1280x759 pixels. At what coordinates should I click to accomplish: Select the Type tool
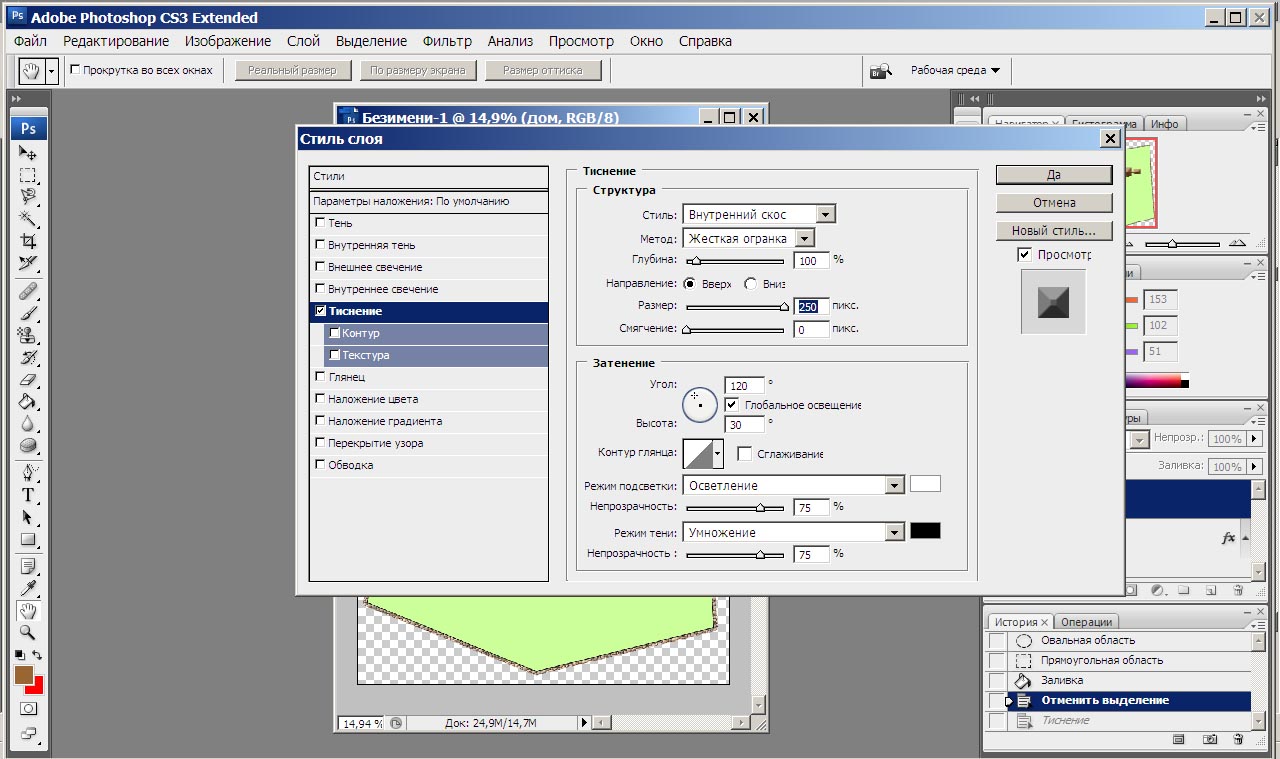pyautogui.click(x=28, y=495)
